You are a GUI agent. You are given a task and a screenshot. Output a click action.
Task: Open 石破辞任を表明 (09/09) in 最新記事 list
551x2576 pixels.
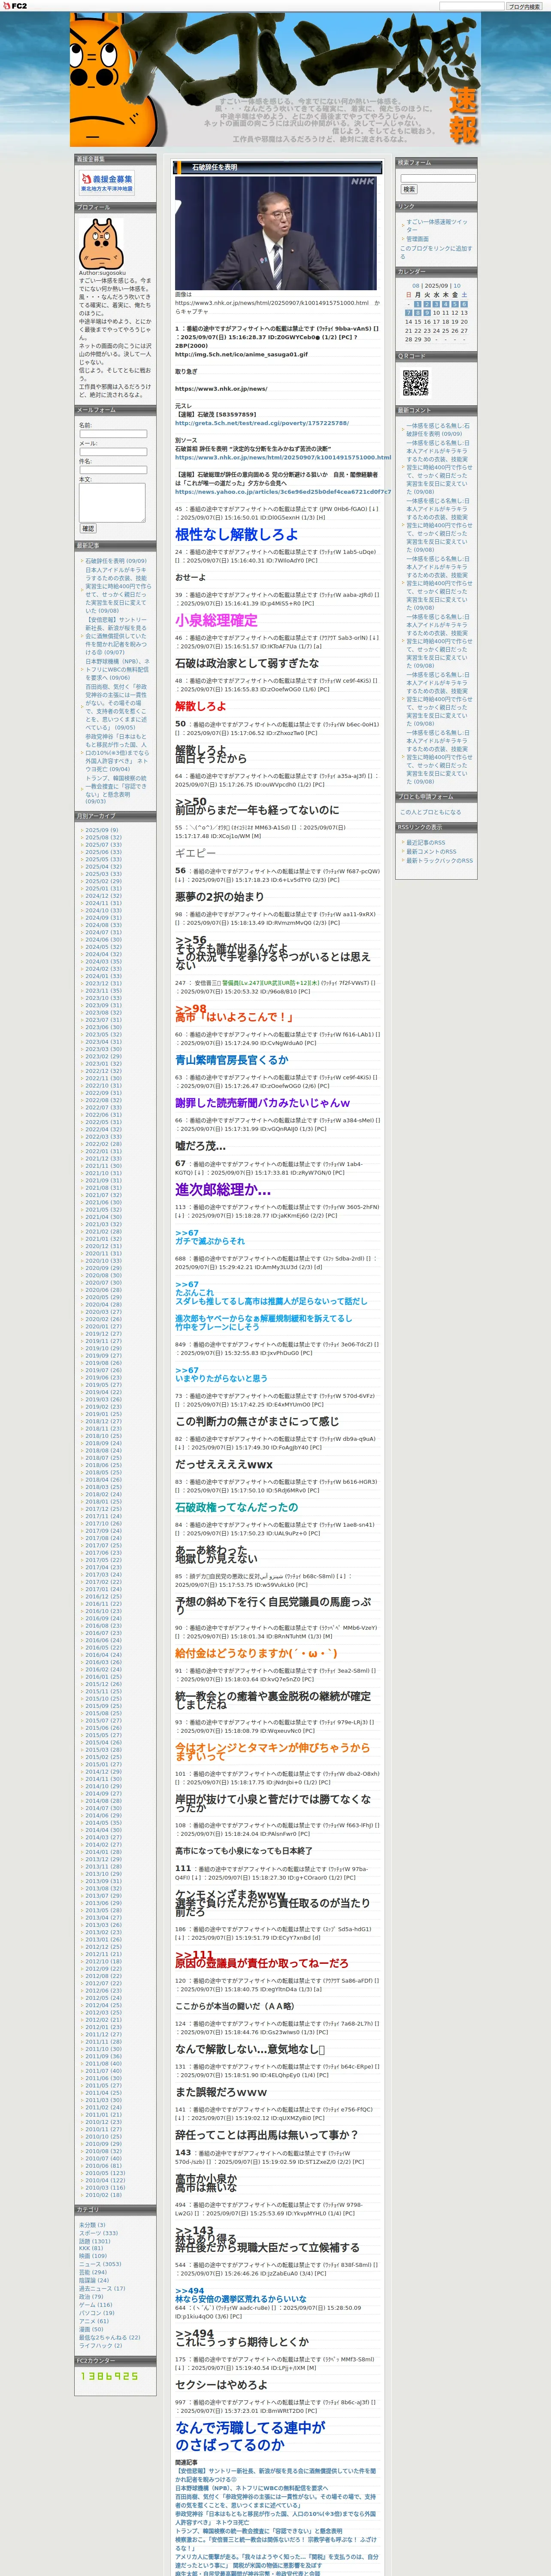(x=115, y=561)
